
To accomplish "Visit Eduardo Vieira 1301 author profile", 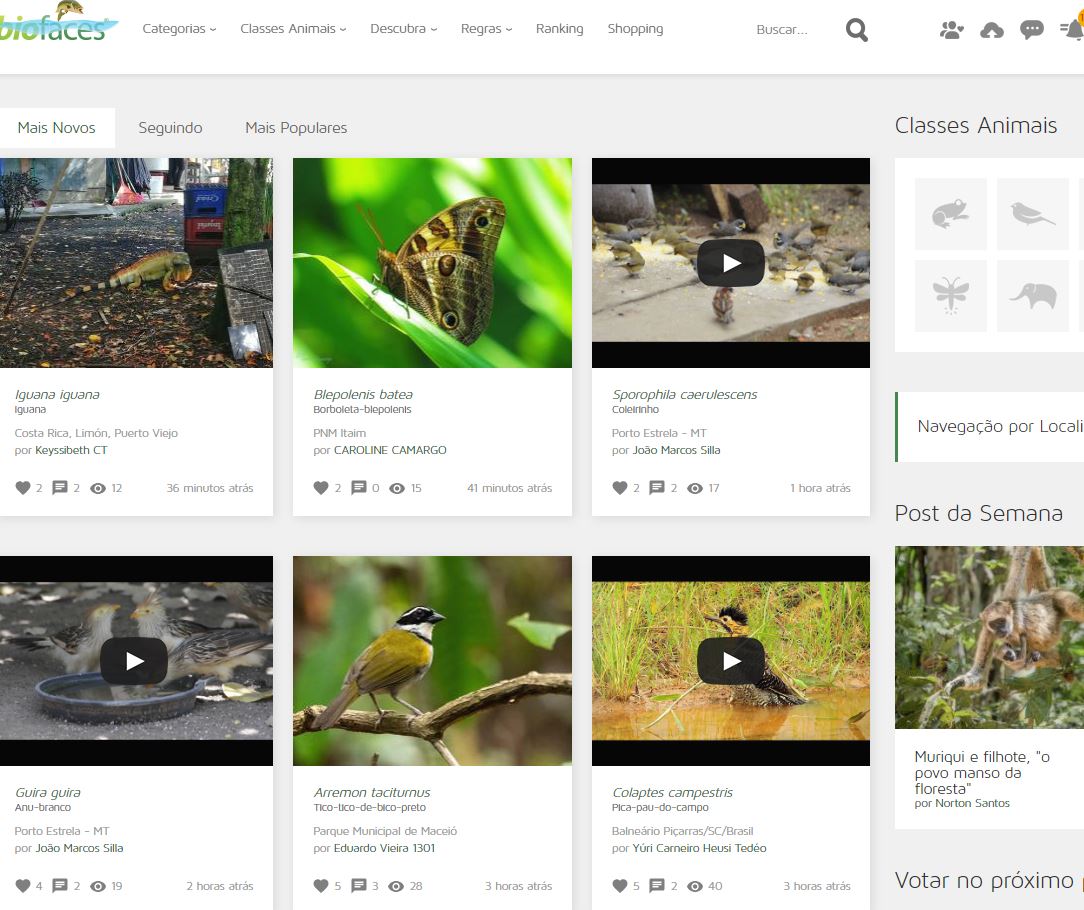I will pos(384,848).
